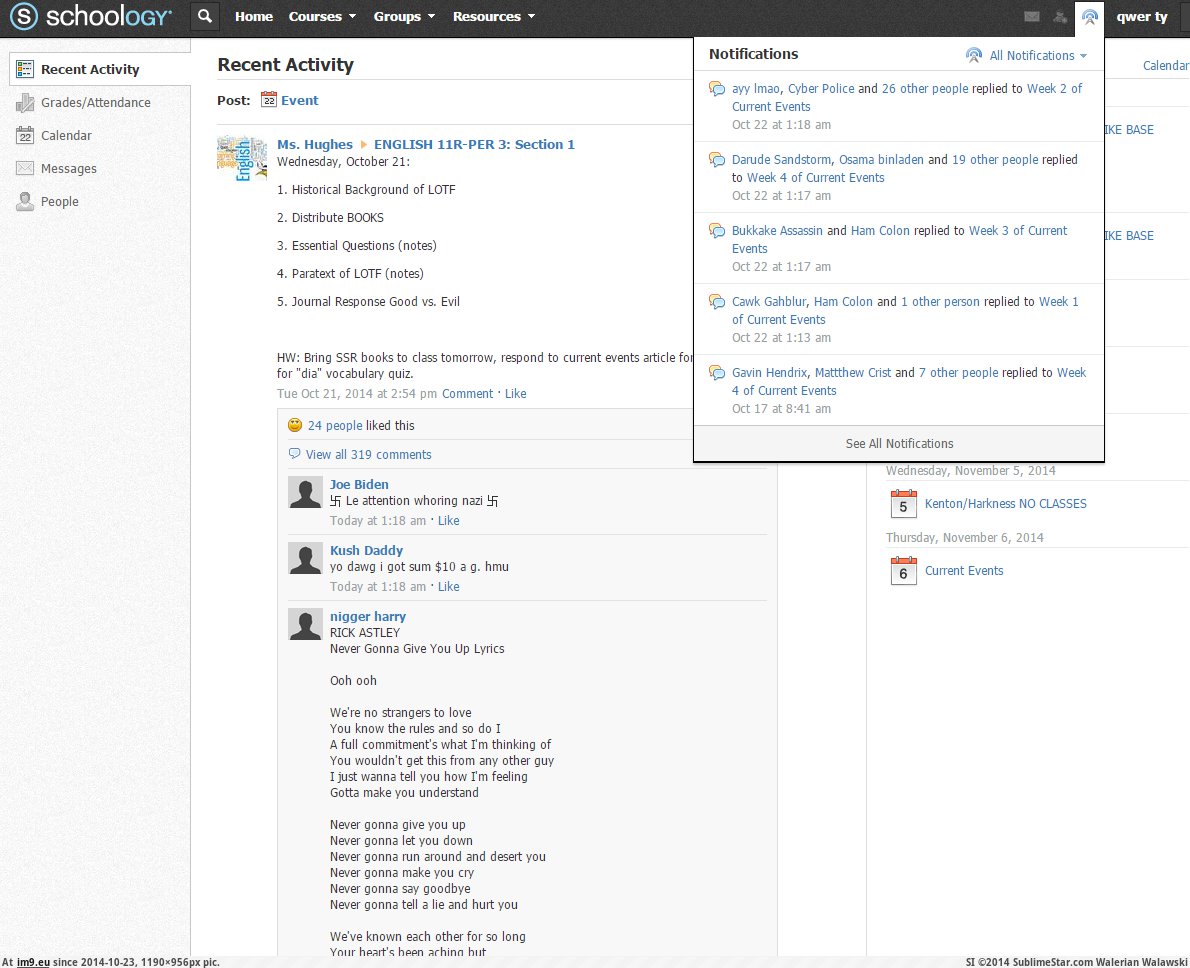Open the messages envelope icon in header

pos(1031,16)
